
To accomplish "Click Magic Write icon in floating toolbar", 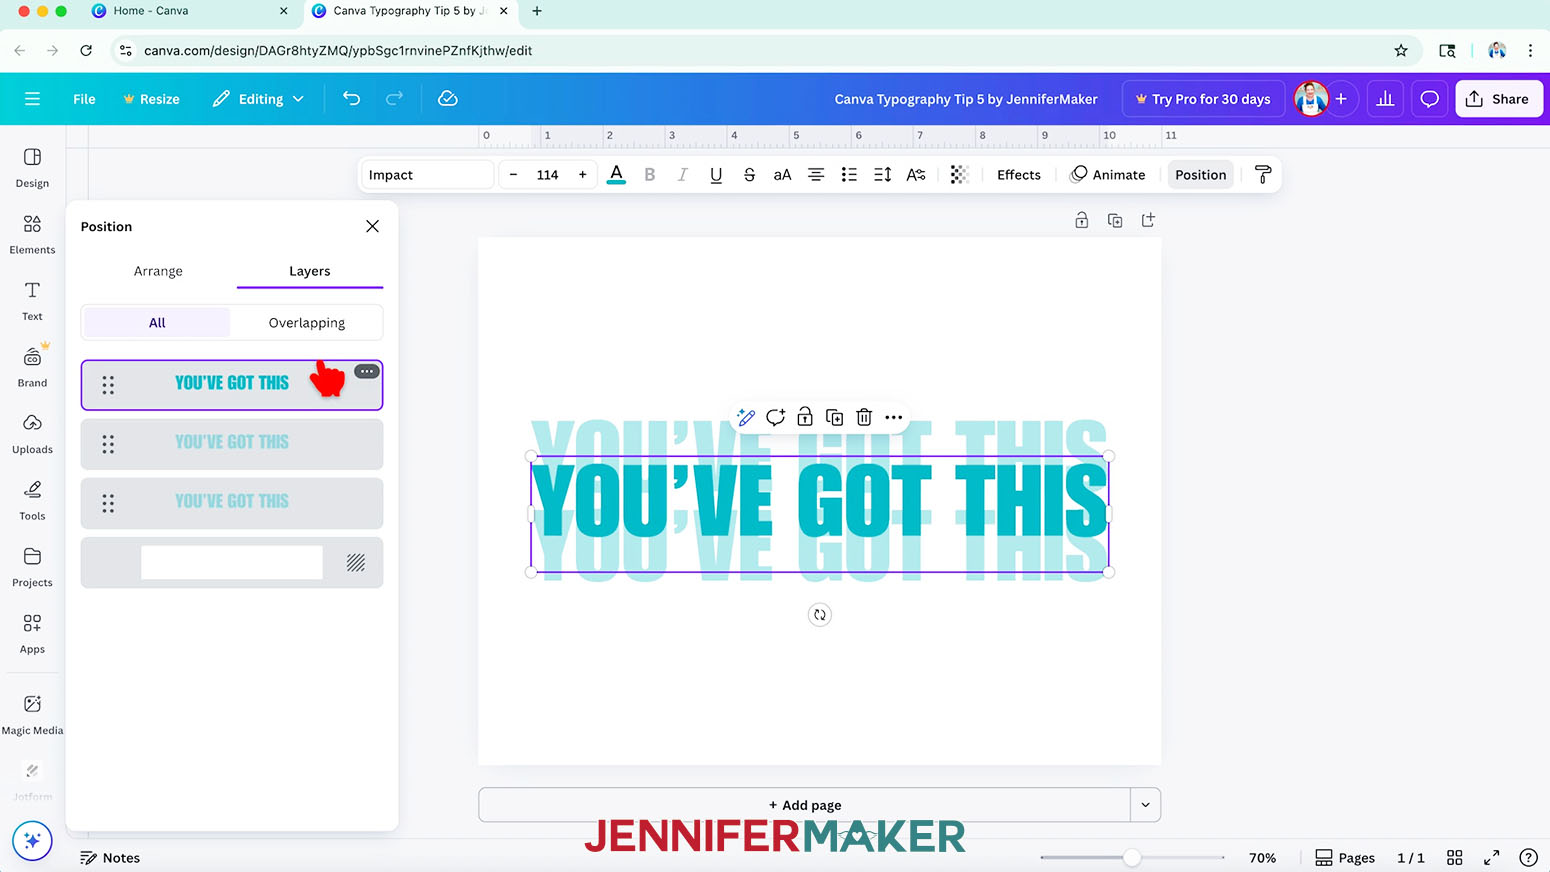I will [746, 417].
